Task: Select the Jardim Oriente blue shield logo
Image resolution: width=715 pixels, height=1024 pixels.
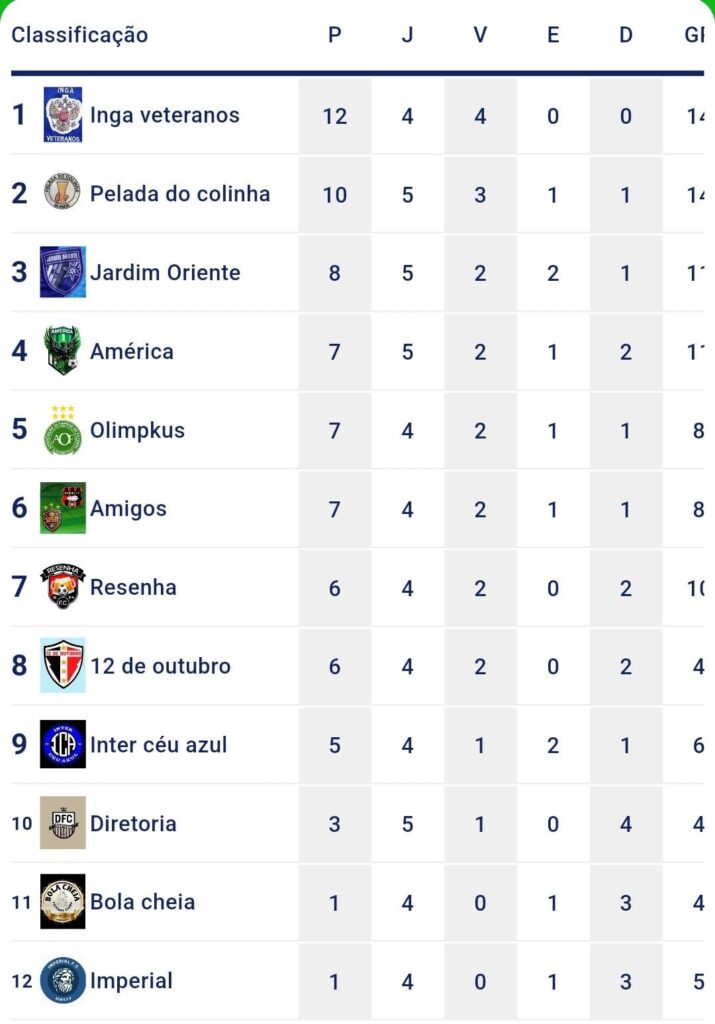Action: pyautogui.click(x=63, y=272)
